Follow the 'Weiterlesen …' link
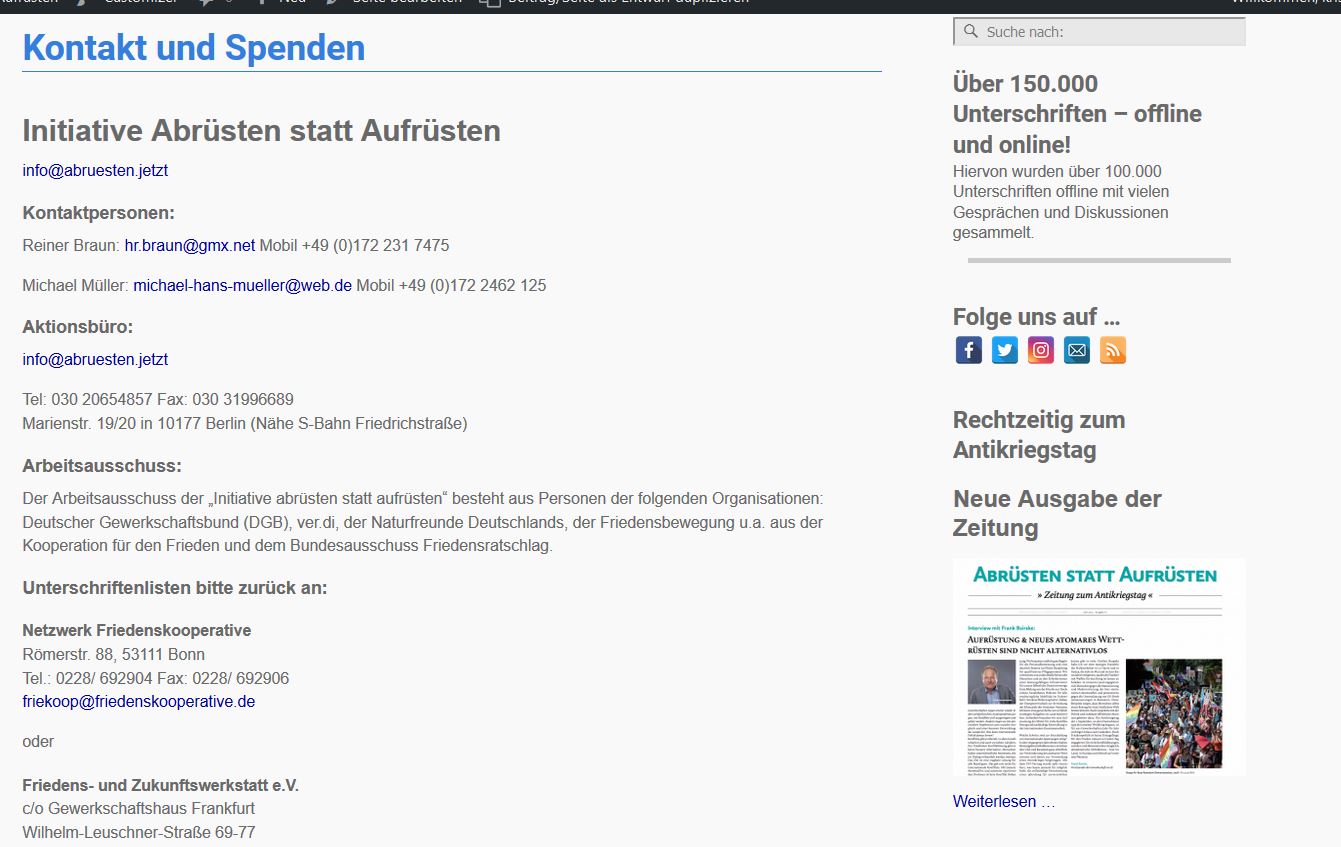Screen dimensions: 1341x847 1003,801
